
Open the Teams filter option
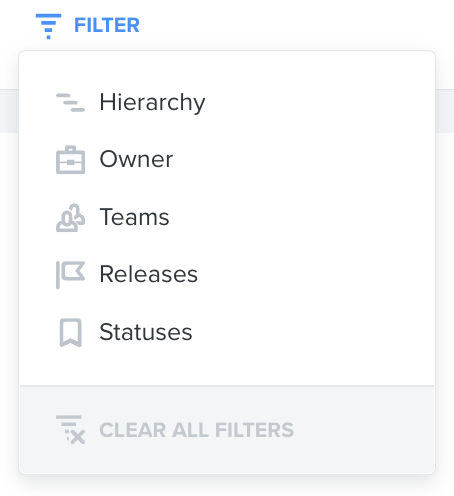click(134, 217)
